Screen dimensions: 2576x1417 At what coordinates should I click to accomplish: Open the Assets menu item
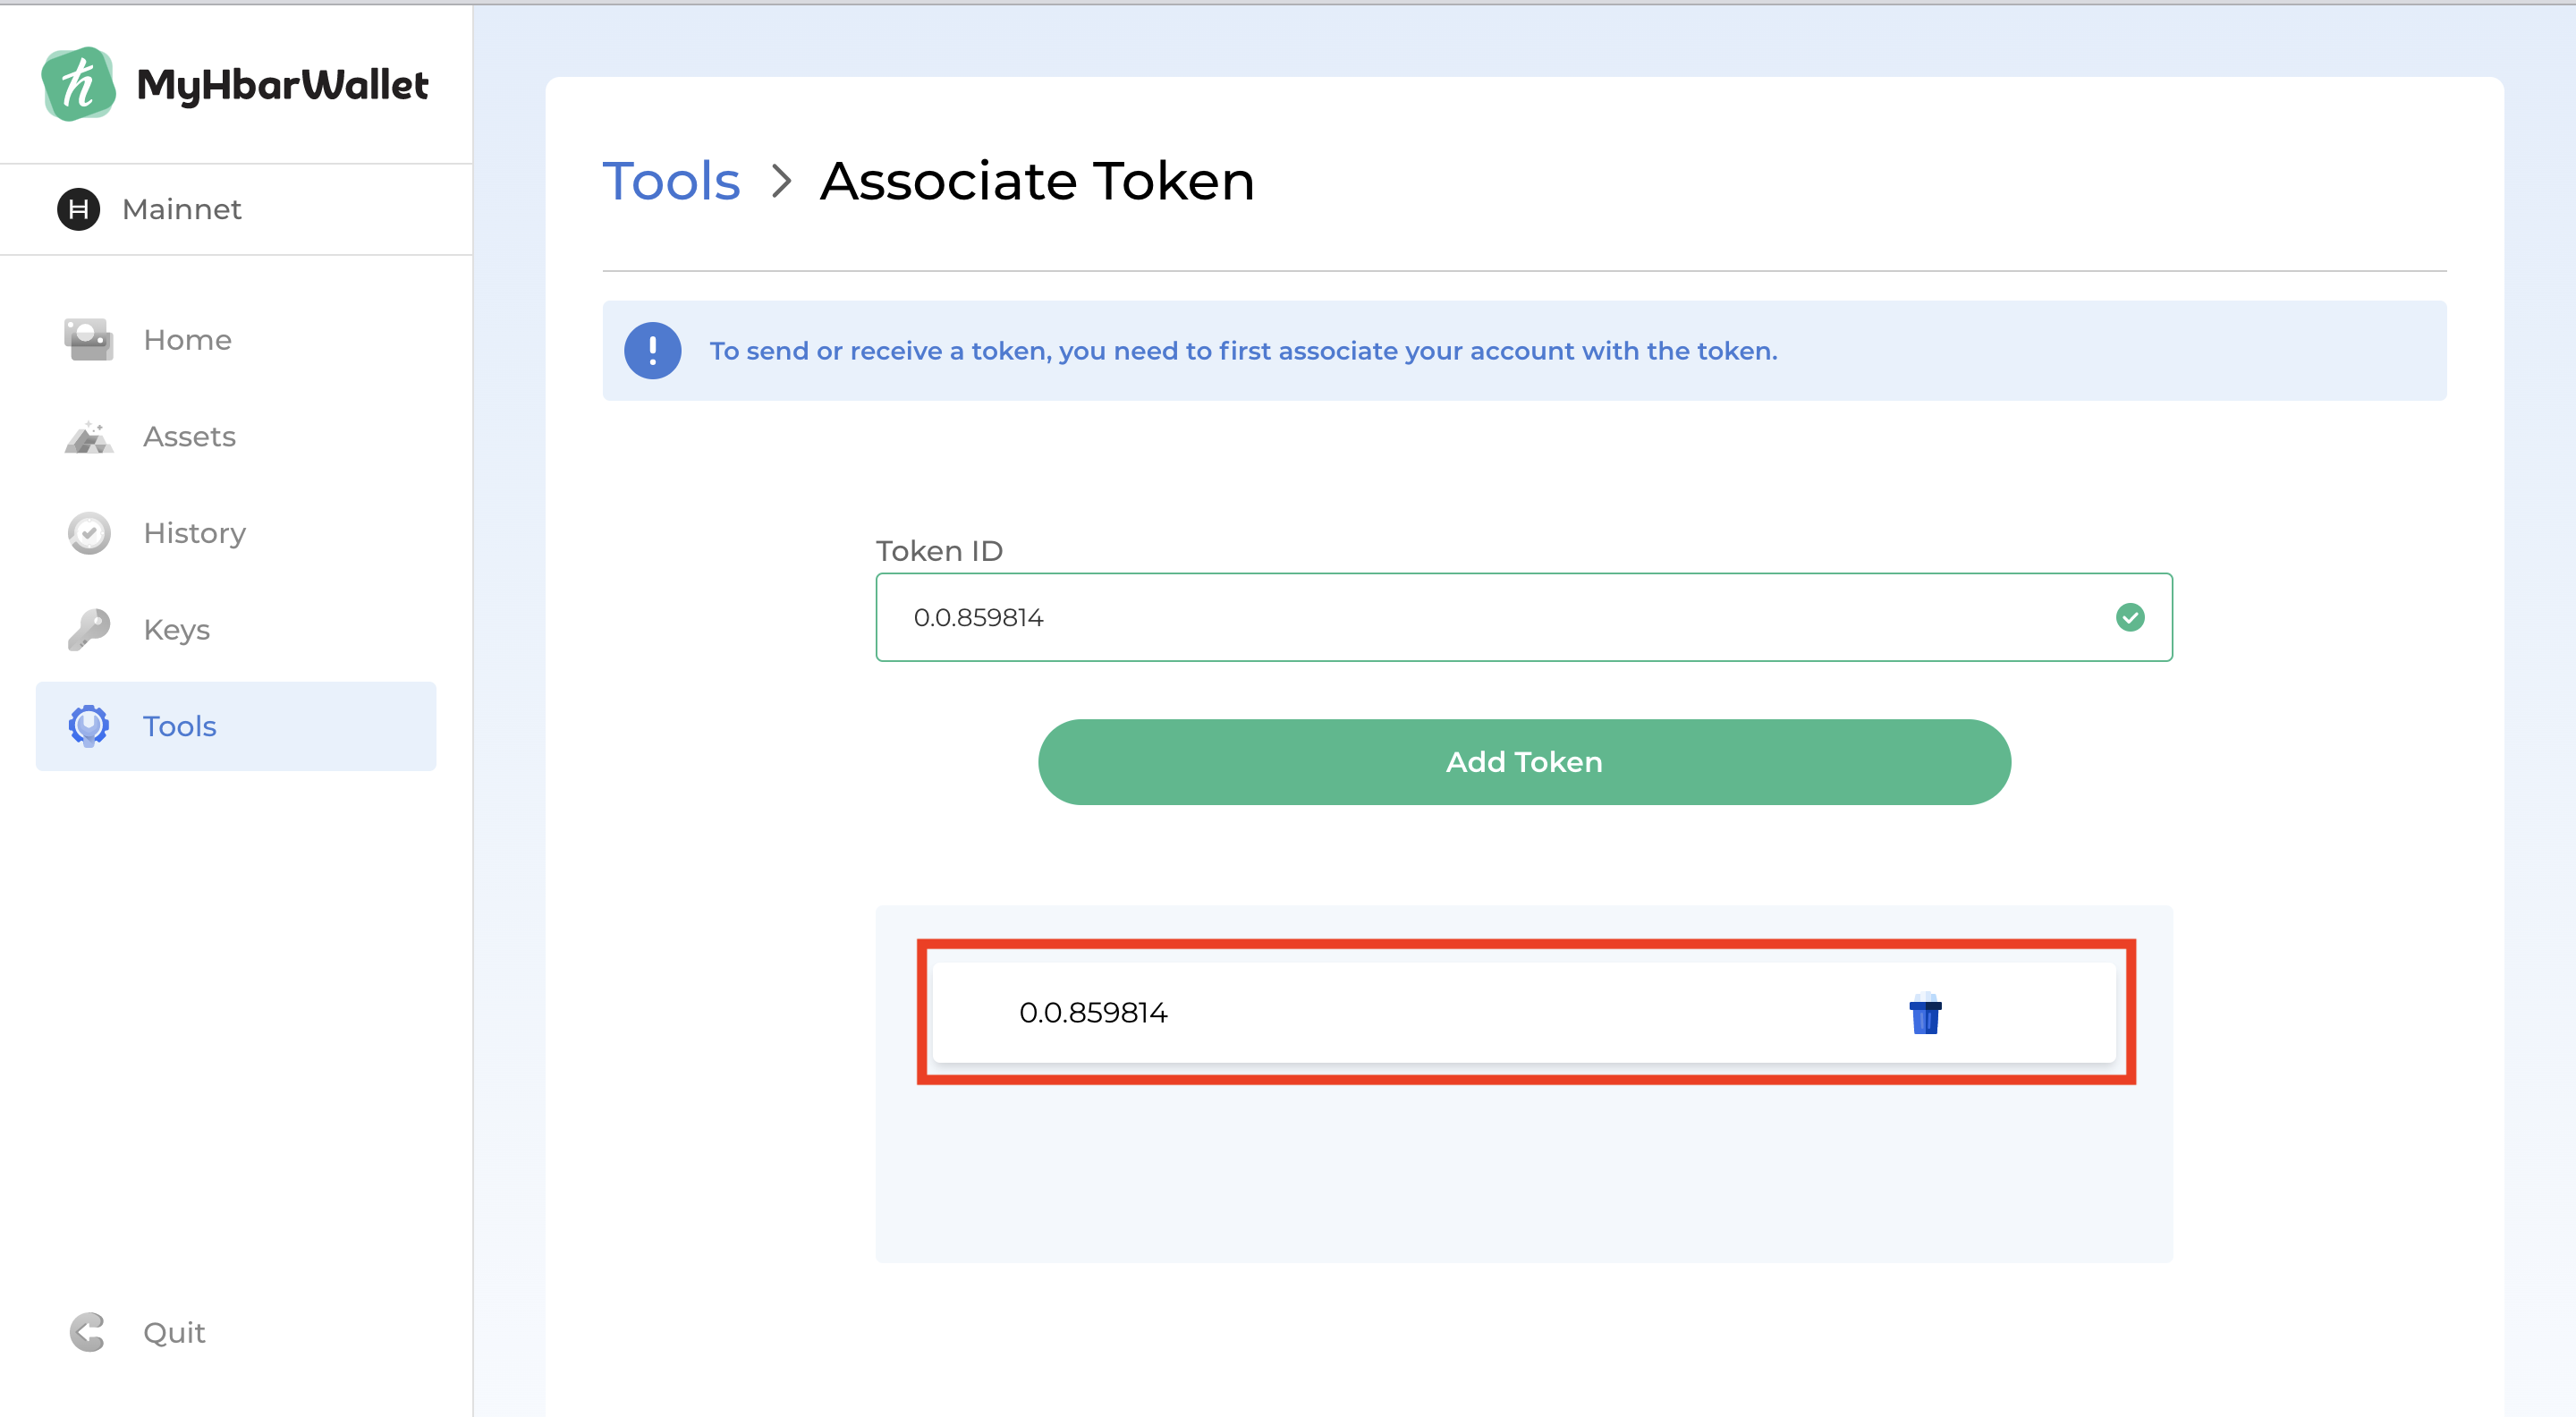click(189, 437)
